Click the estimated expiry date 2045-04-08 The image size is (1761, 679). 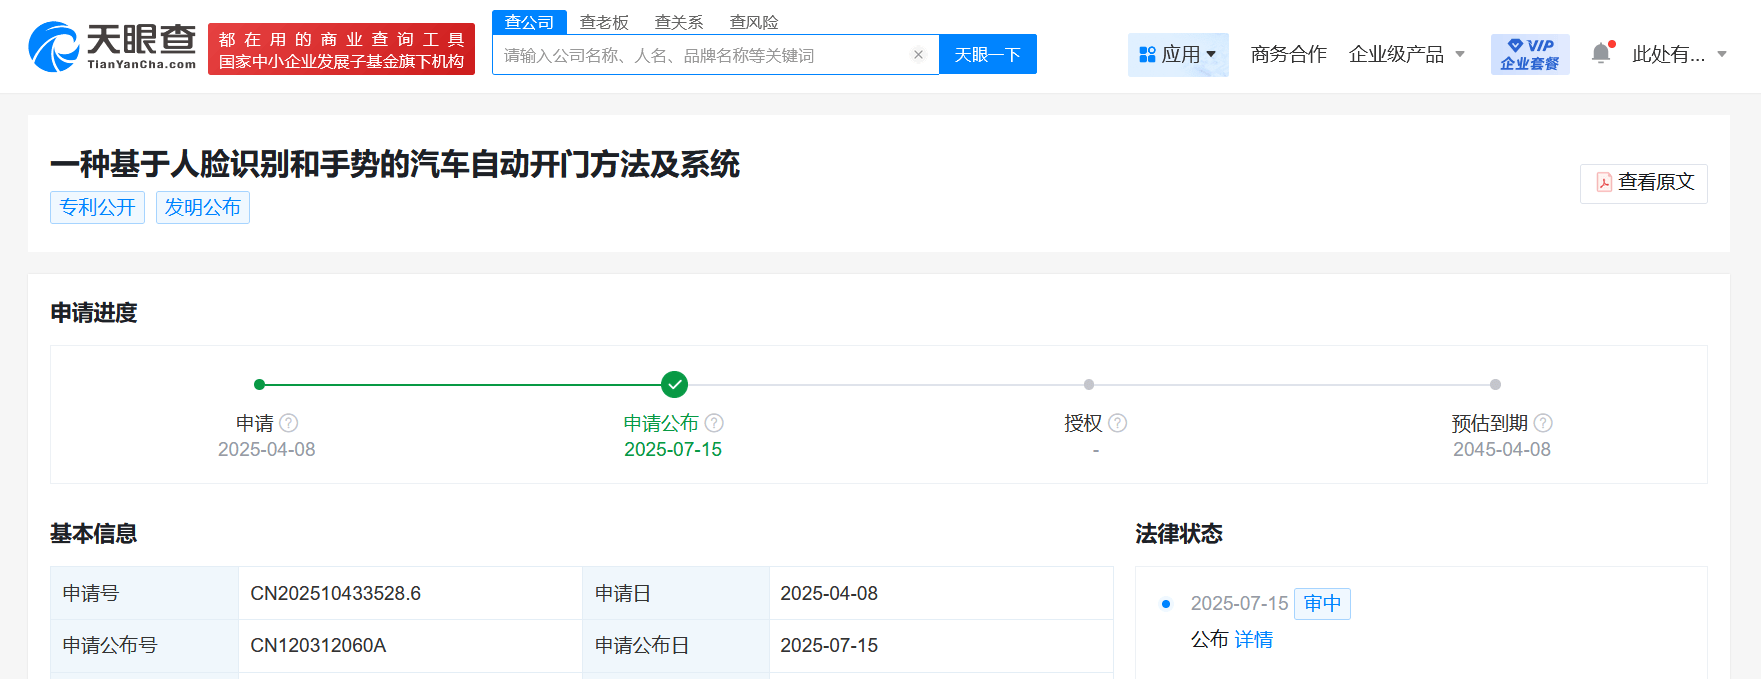(1502, 450)
